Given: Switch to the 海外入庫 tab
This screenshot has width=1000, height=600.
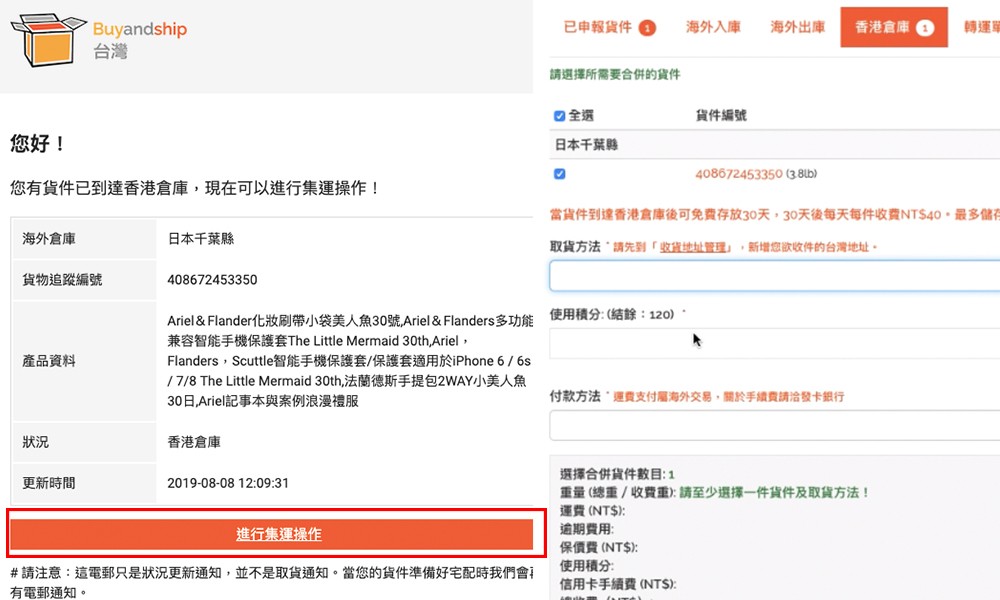Looking at the screenshot, I should pos(713,28).
